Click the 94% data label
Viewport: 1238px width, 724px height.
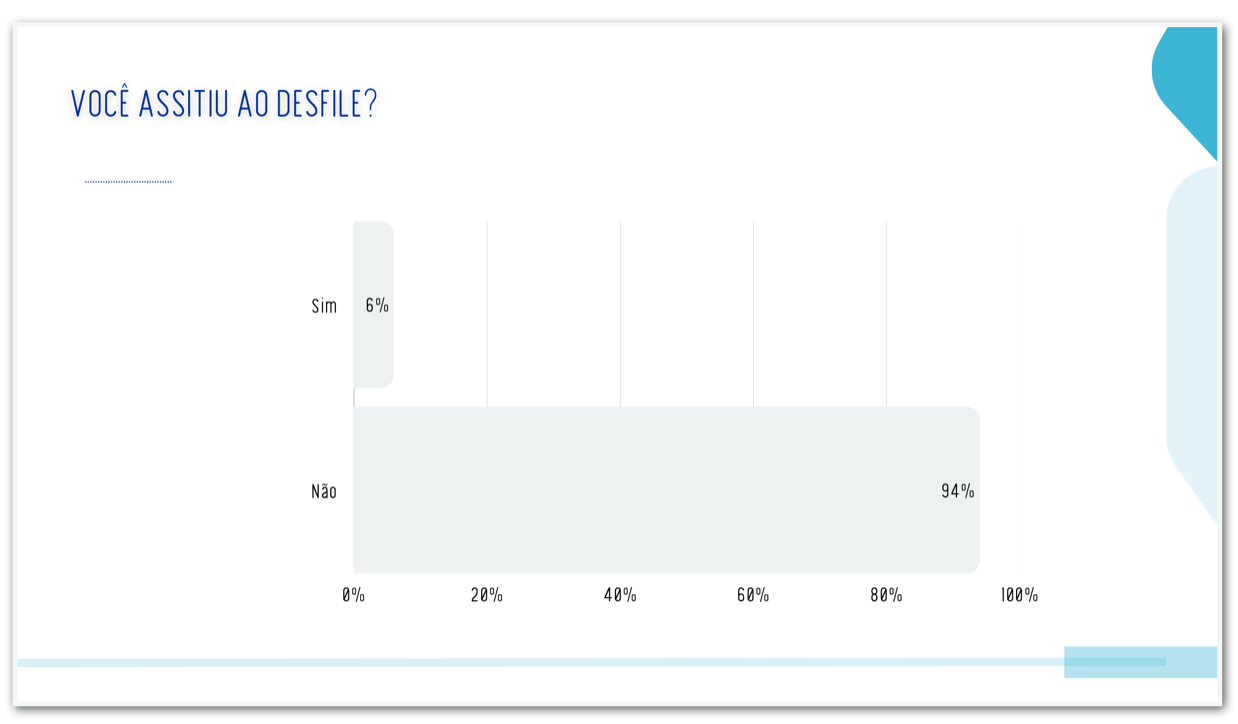click(957, 492)
